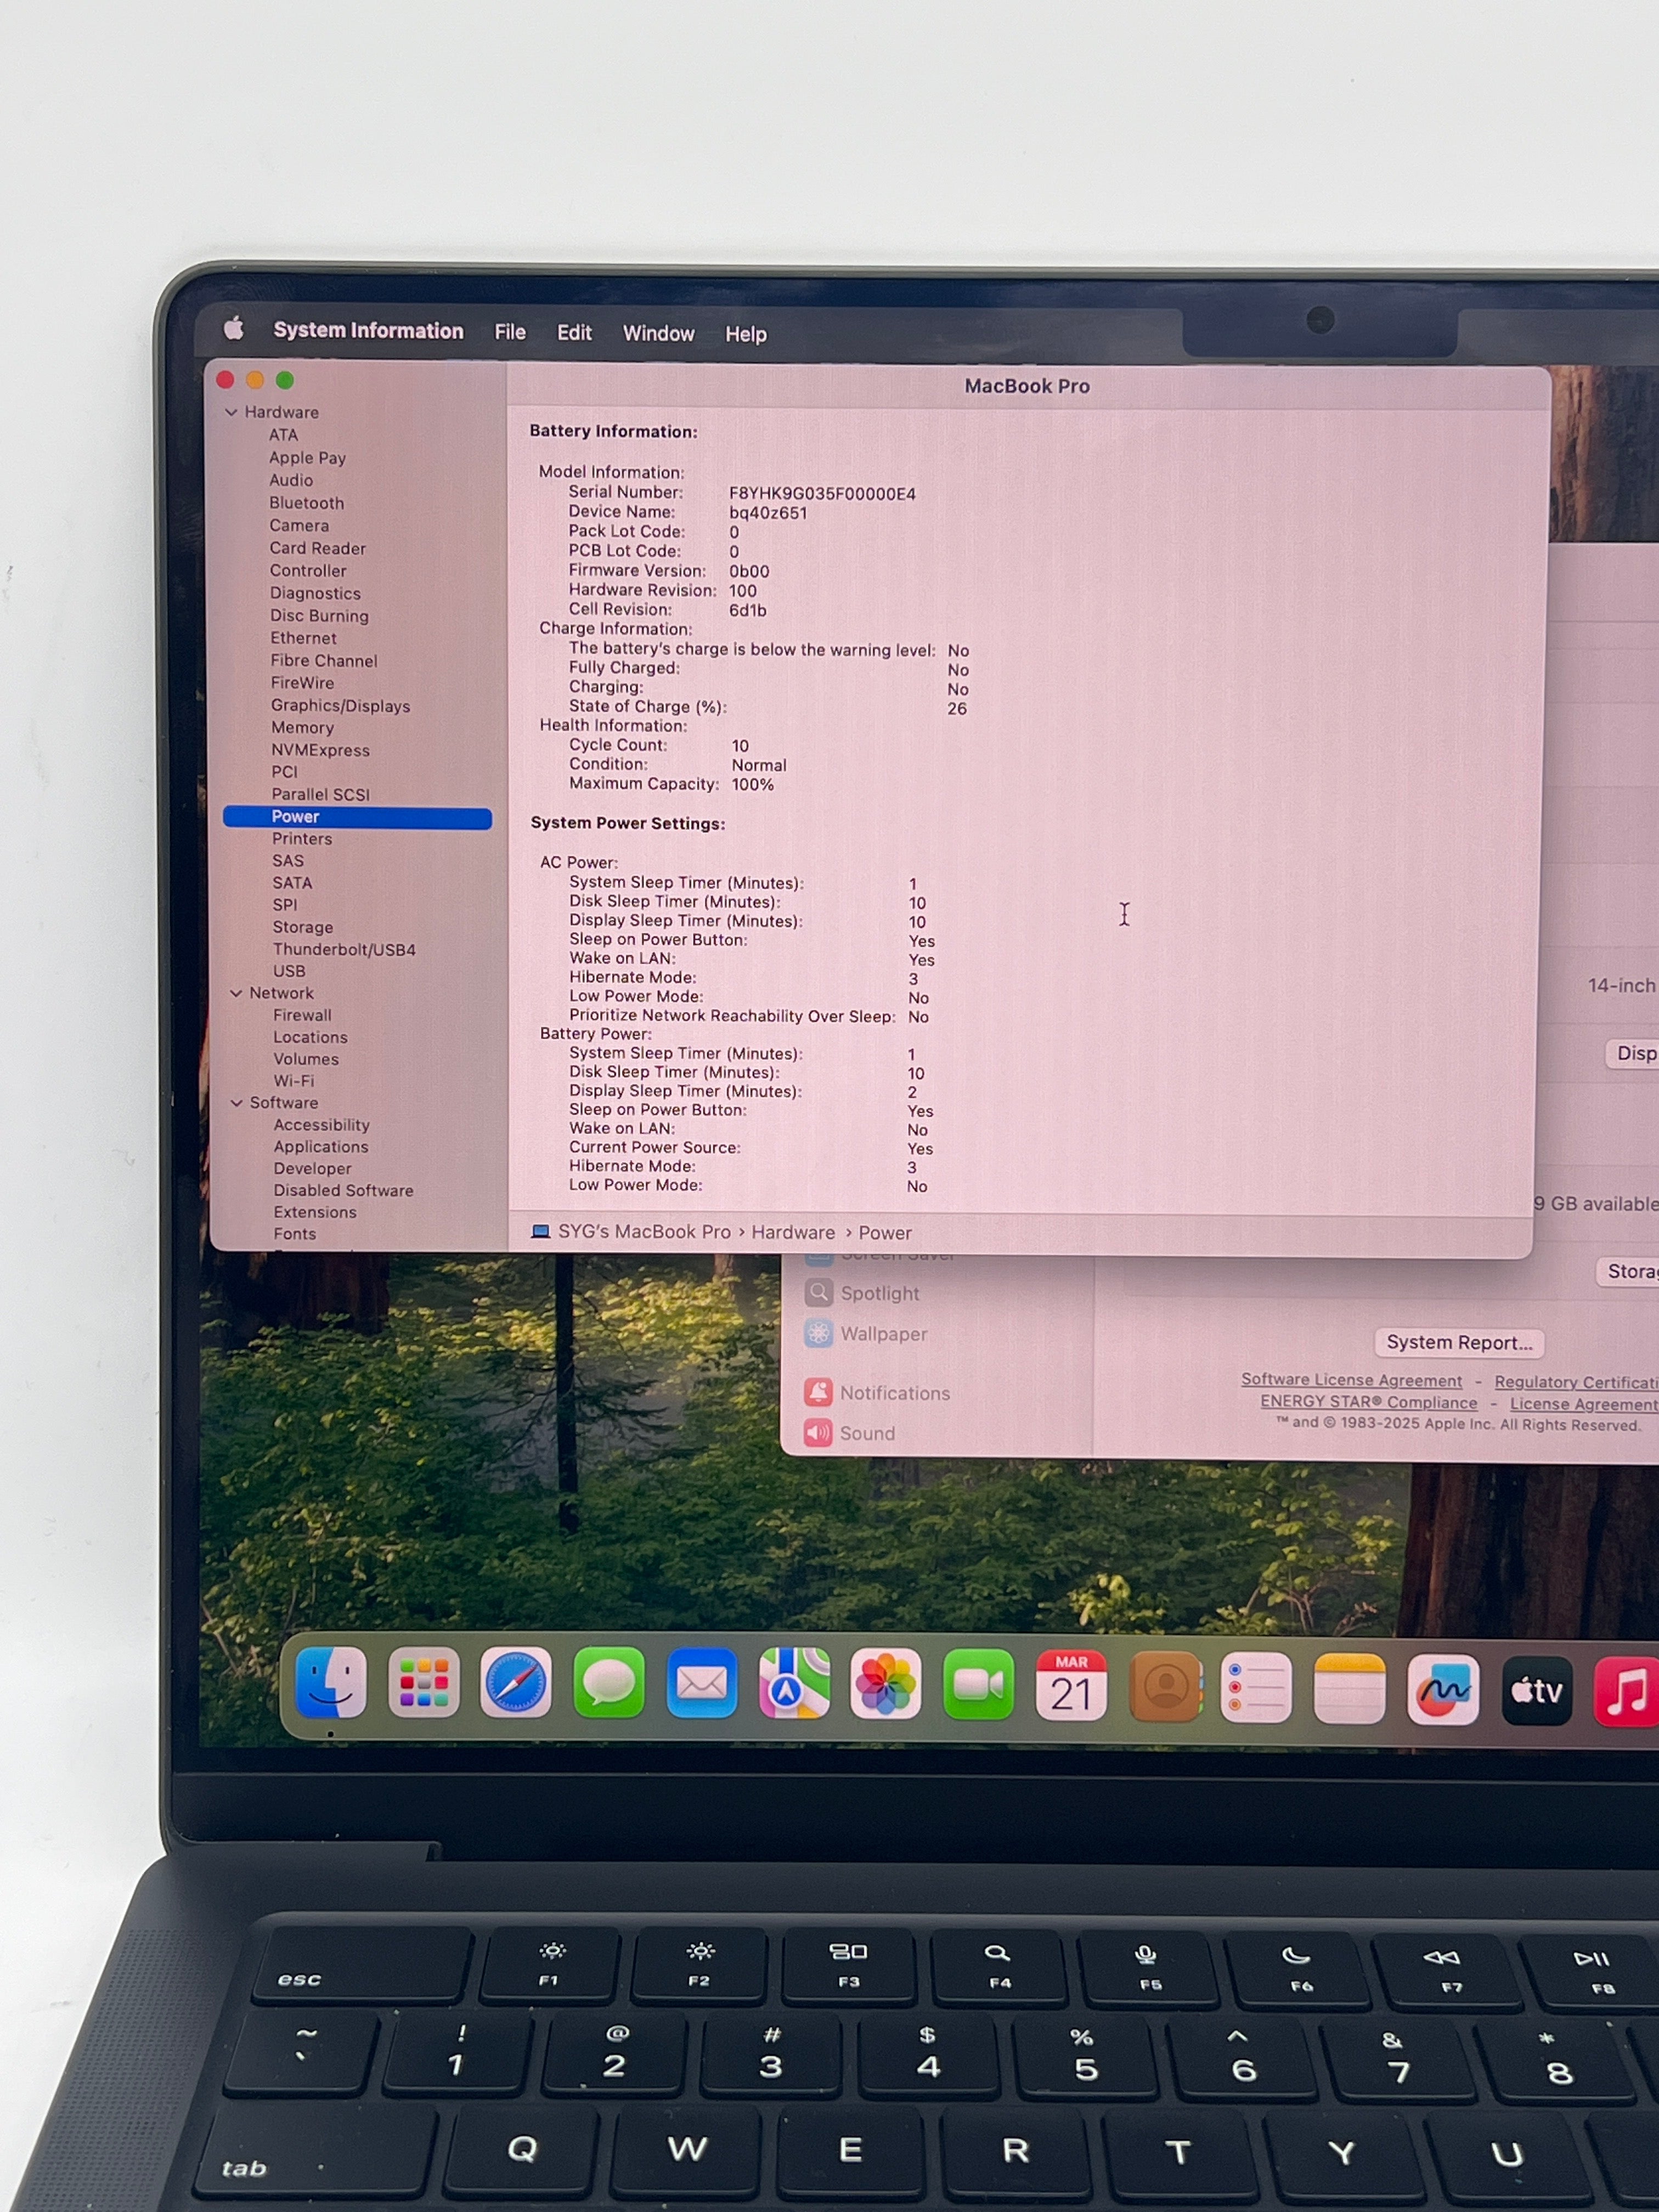Select Ethernet in the sidebar
This screenshot has width=1659, height=2212.
tap(303, 638)
